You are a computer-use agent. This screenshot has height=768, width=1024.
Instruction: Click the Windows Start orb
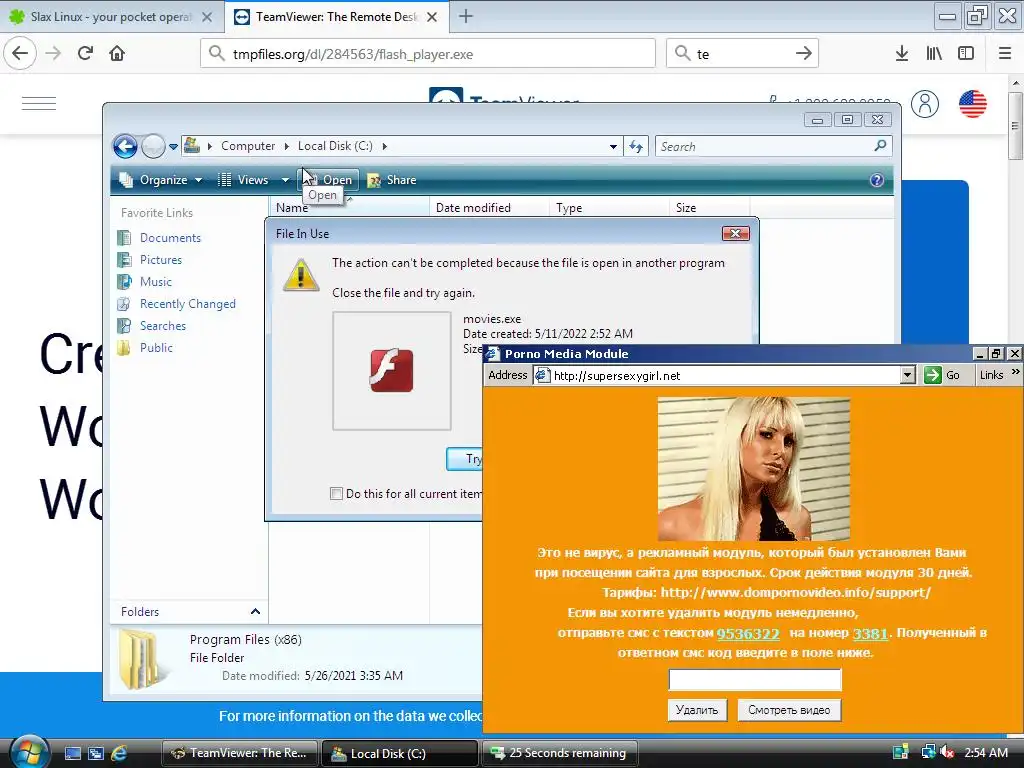point(28,753)
